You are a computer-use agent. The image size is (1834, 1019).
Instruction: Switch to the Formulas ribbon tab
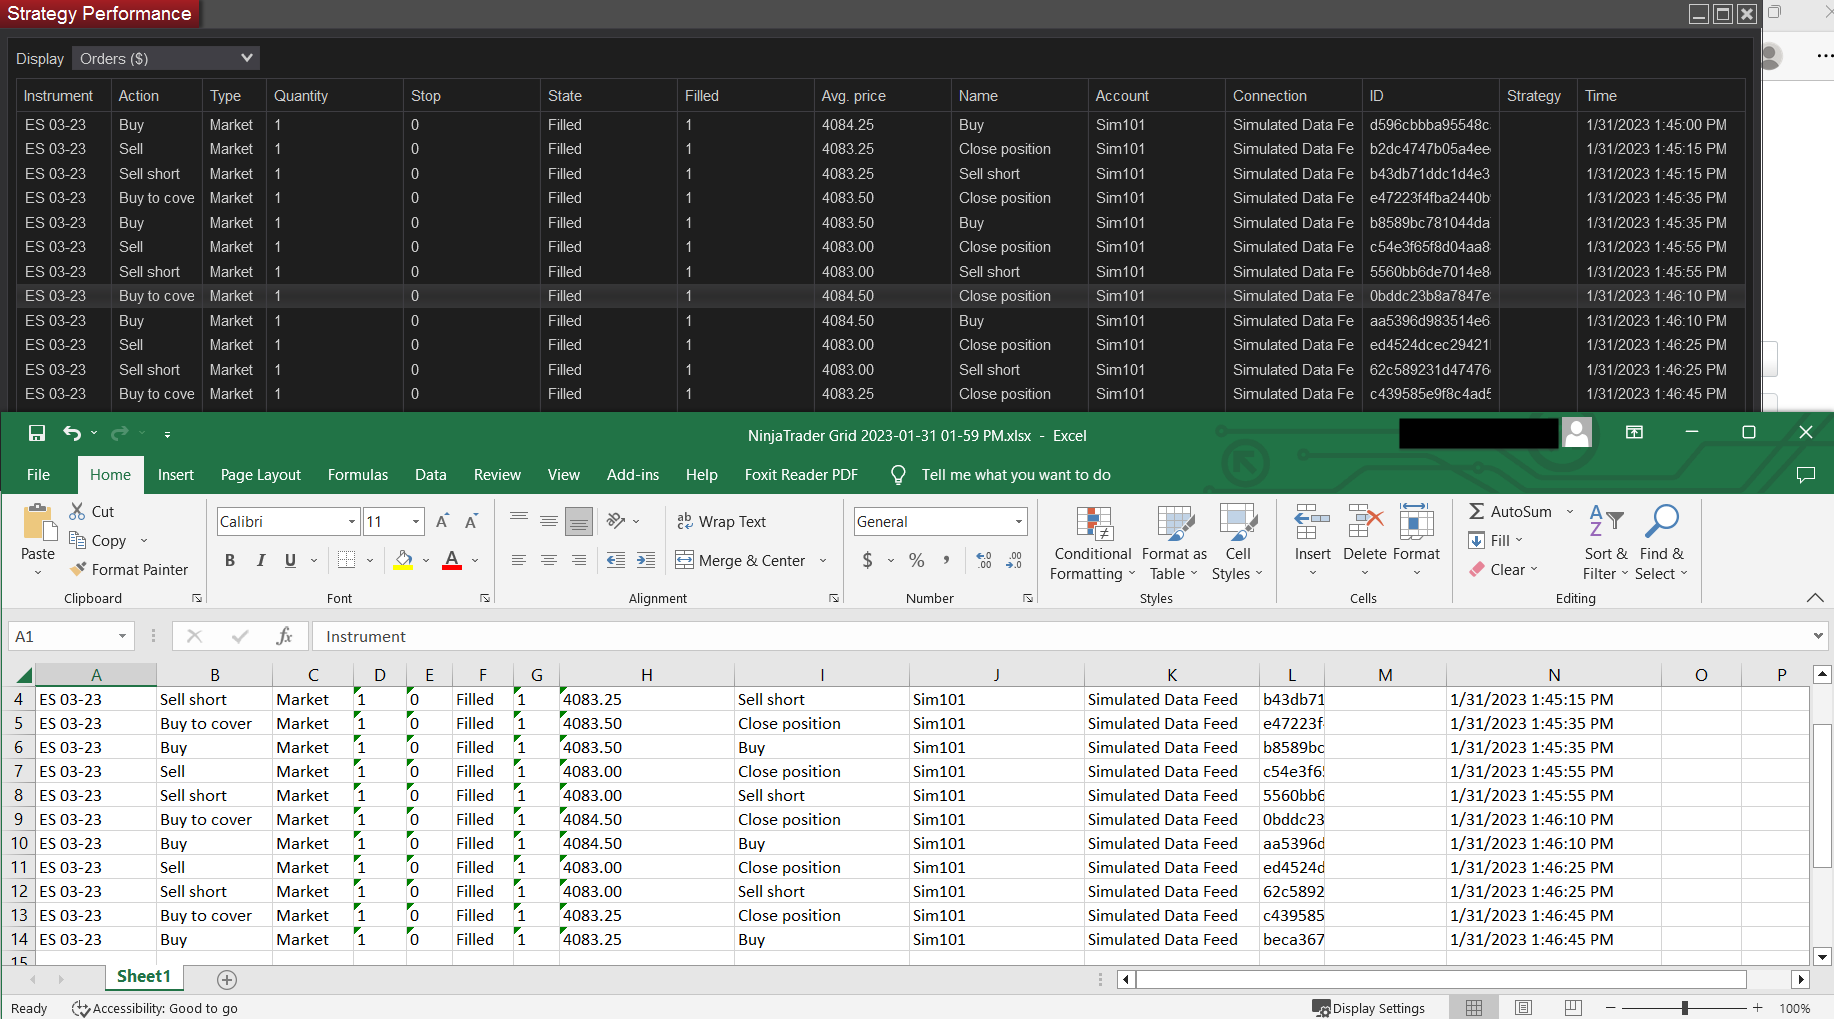click(357, 475)
